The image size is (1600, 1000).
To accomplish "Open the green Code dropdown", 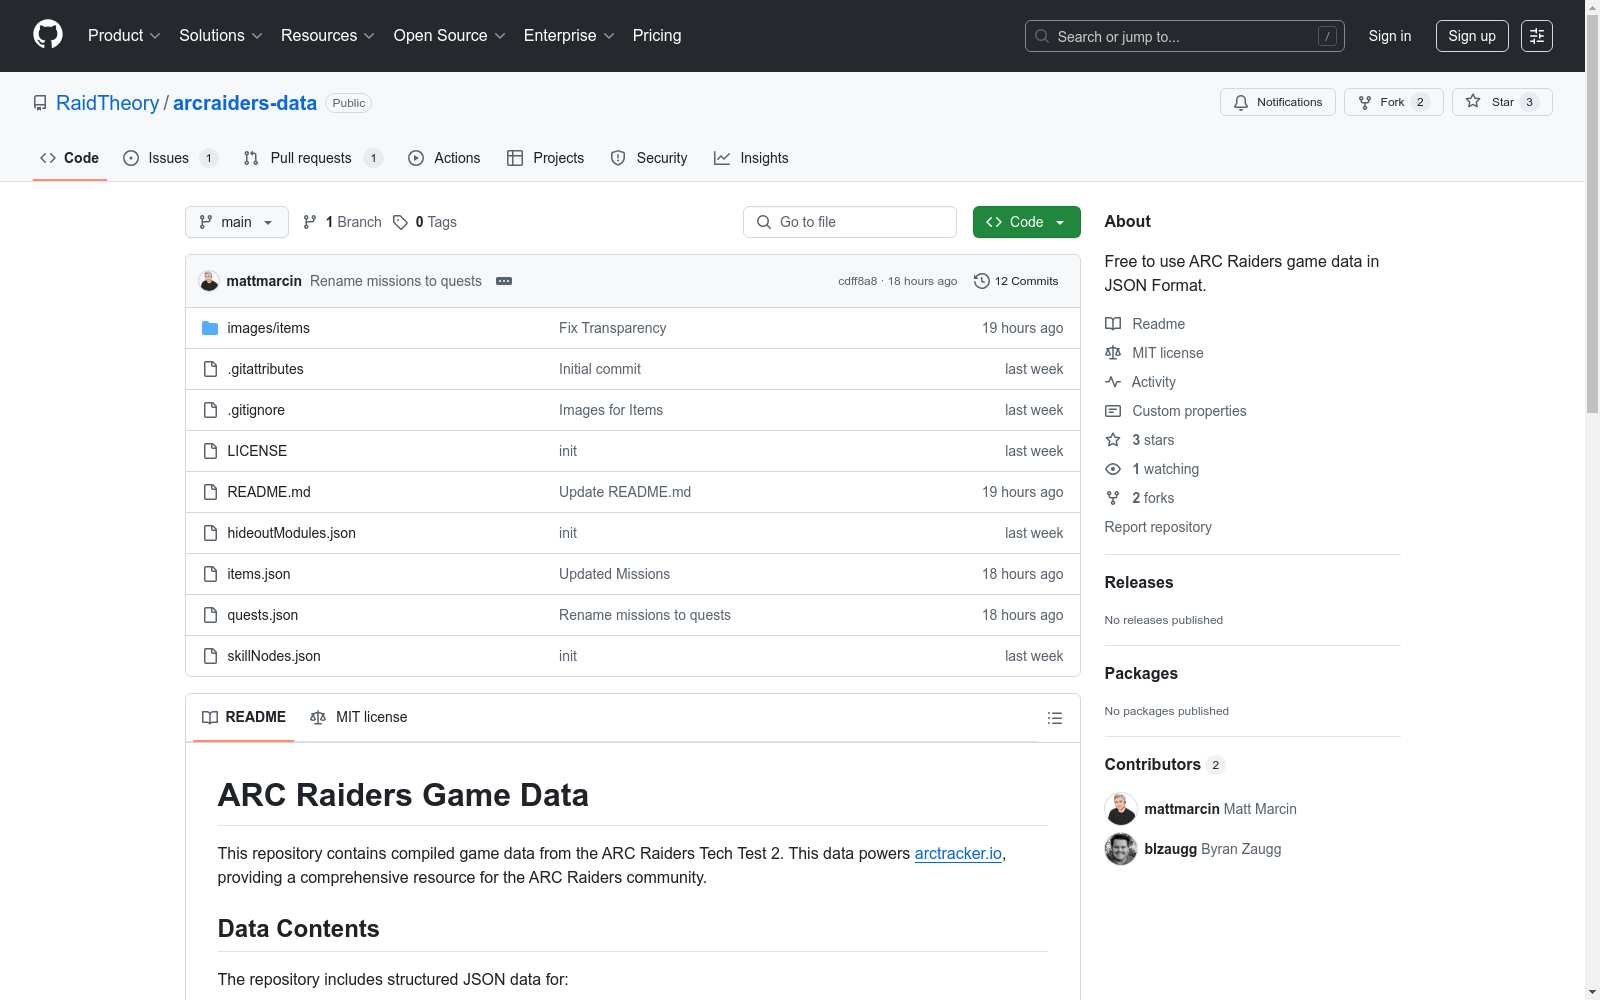I will pyautogui.click(x=1026, y=222).
